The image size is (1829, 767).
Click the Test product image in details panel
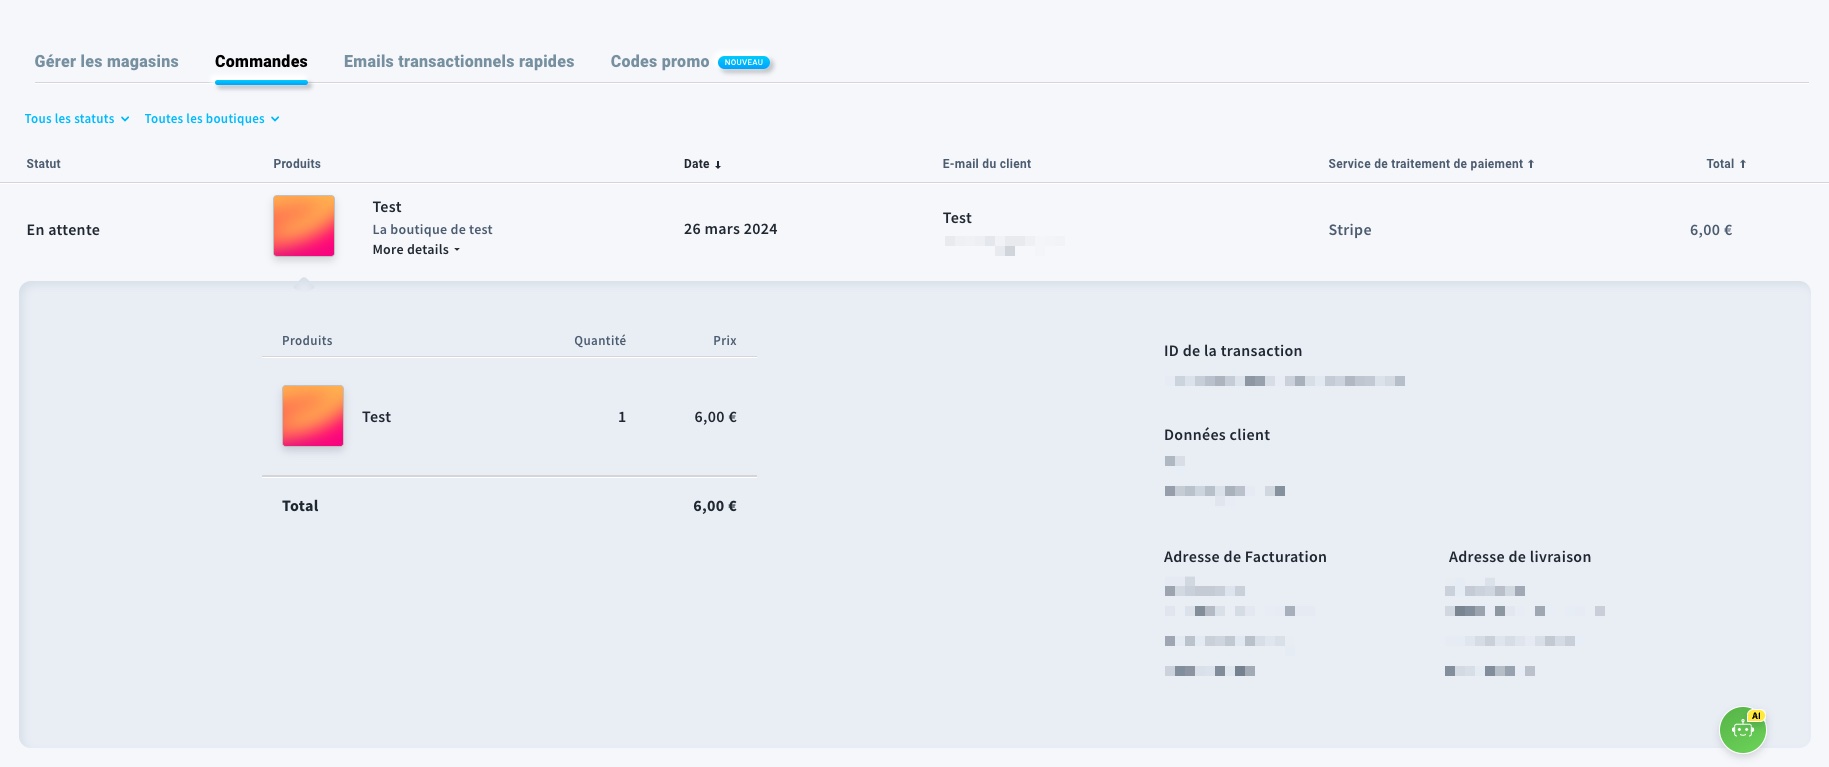point(313,416)
